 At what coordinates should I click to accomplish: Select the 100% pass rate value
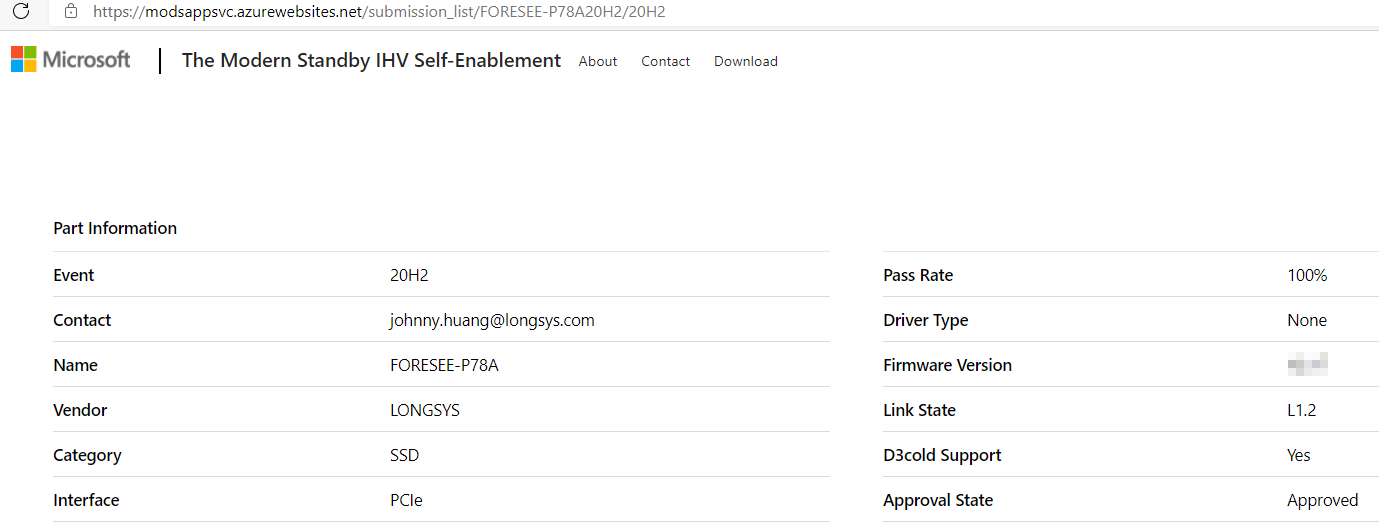[x=1307, y=275]
